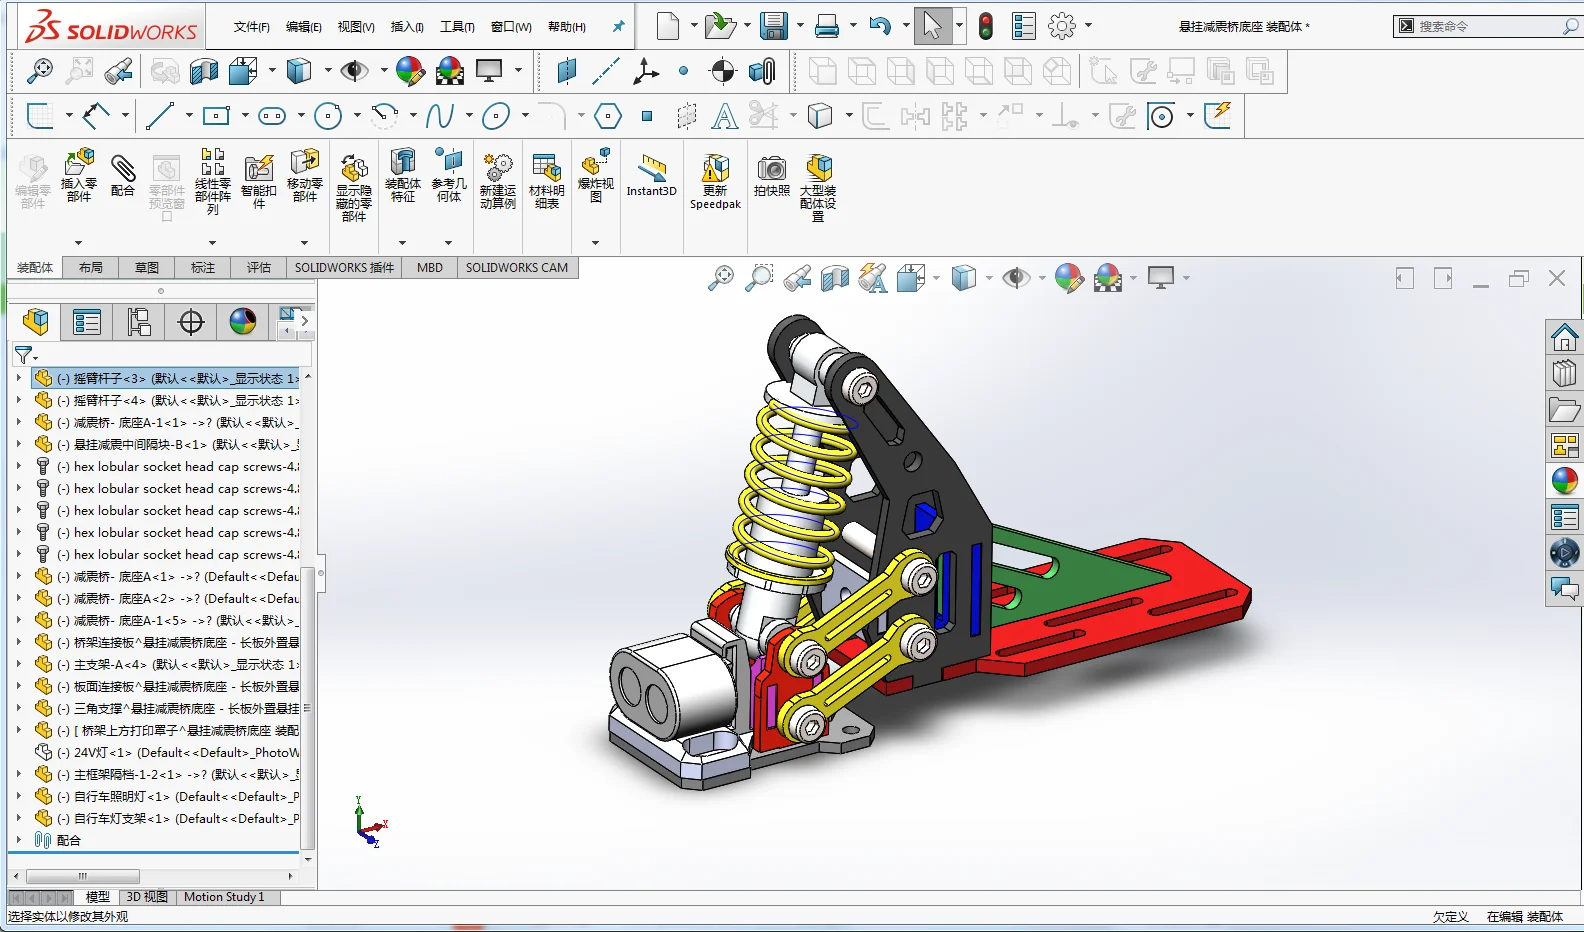Expand the 悬挂减震中间隔块-B<1> tree node
The width and height of the screenshot is (1584, 932).
click(x=18, y=444)
